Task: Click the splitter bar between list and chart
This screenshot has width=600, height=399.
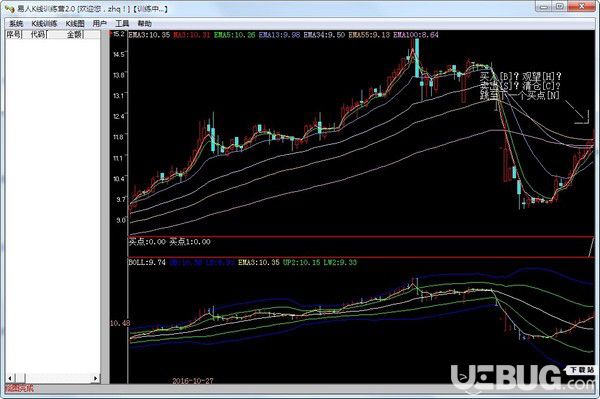Action: [105, 207]
